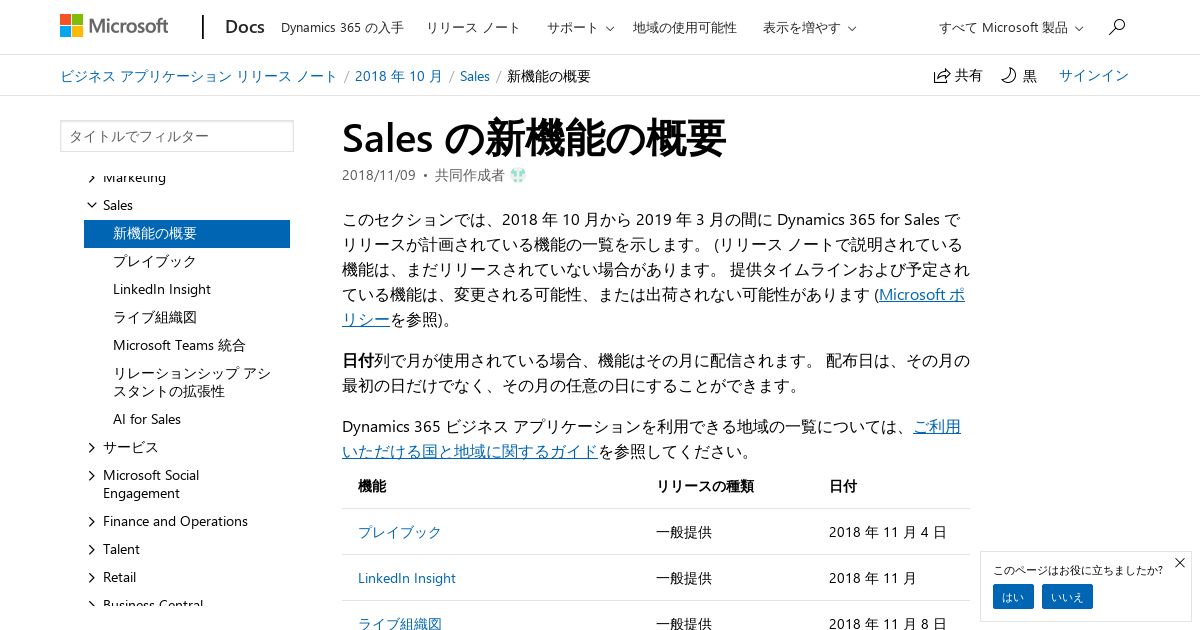Image resolution: width=1200 pixels, height=630 pixels.
Task: Answer いいえ to the feedback prompt
Action: [1067, 597]
